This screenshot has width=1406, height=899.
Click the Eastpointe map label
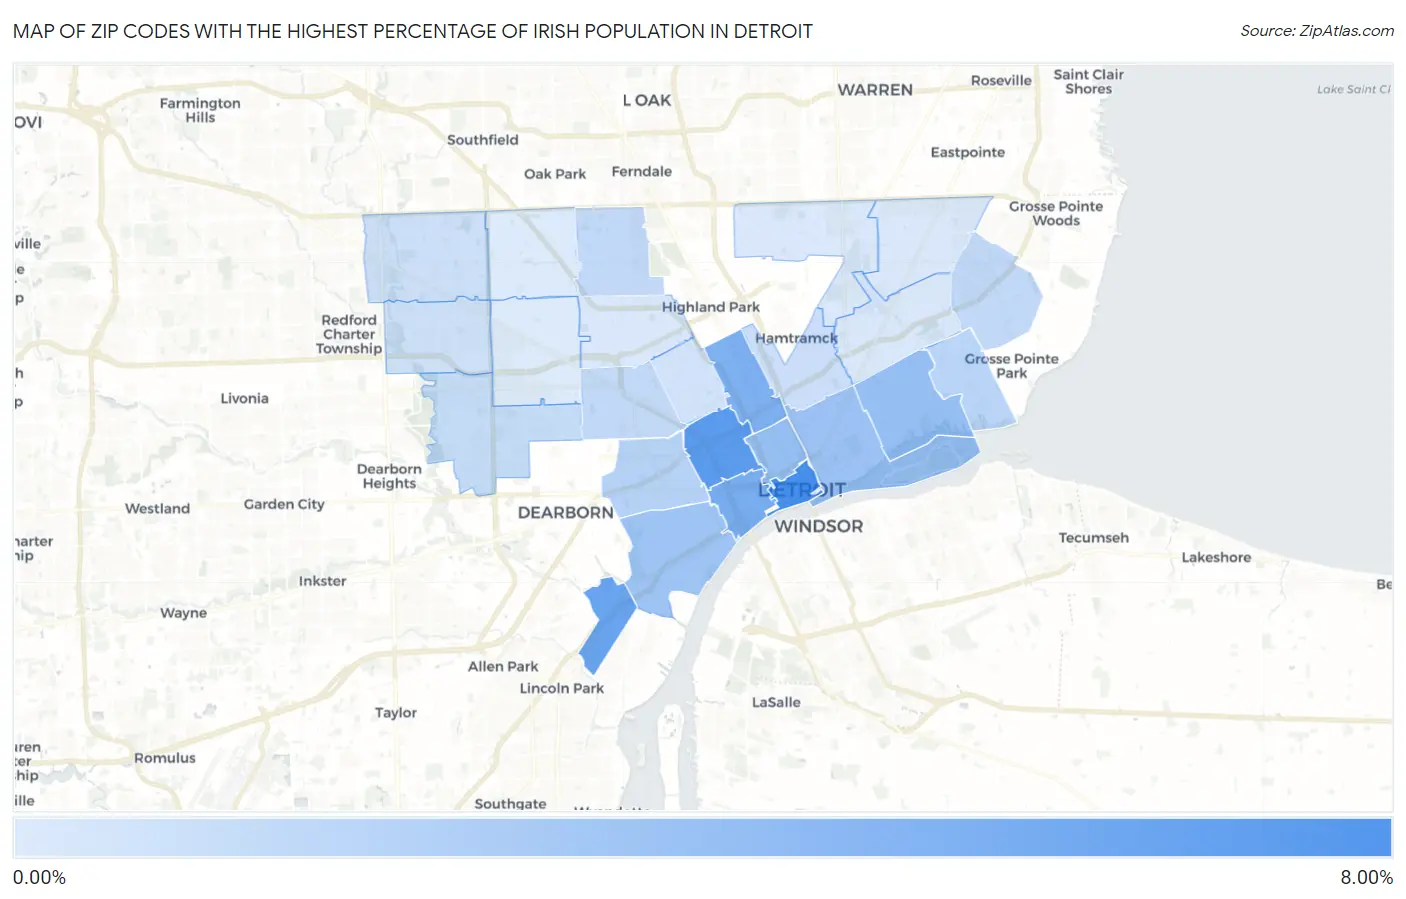click(x=967, y=153)
